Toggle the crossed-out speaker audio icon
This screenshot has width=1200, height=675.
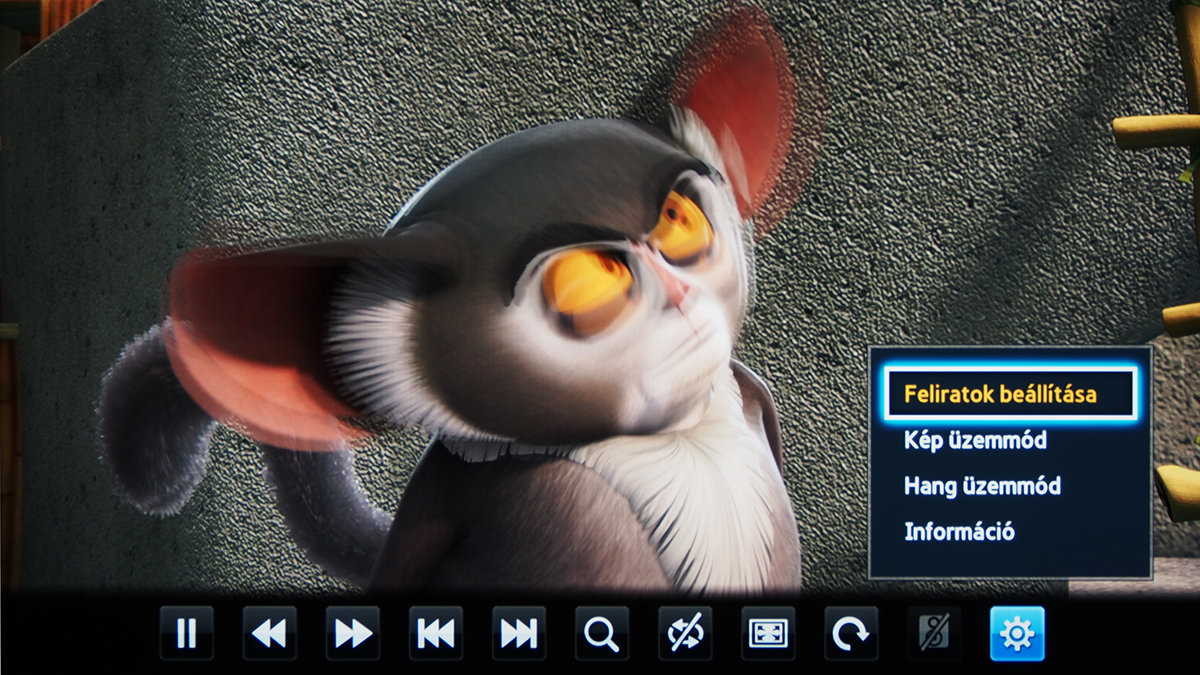tap(934, 633)
